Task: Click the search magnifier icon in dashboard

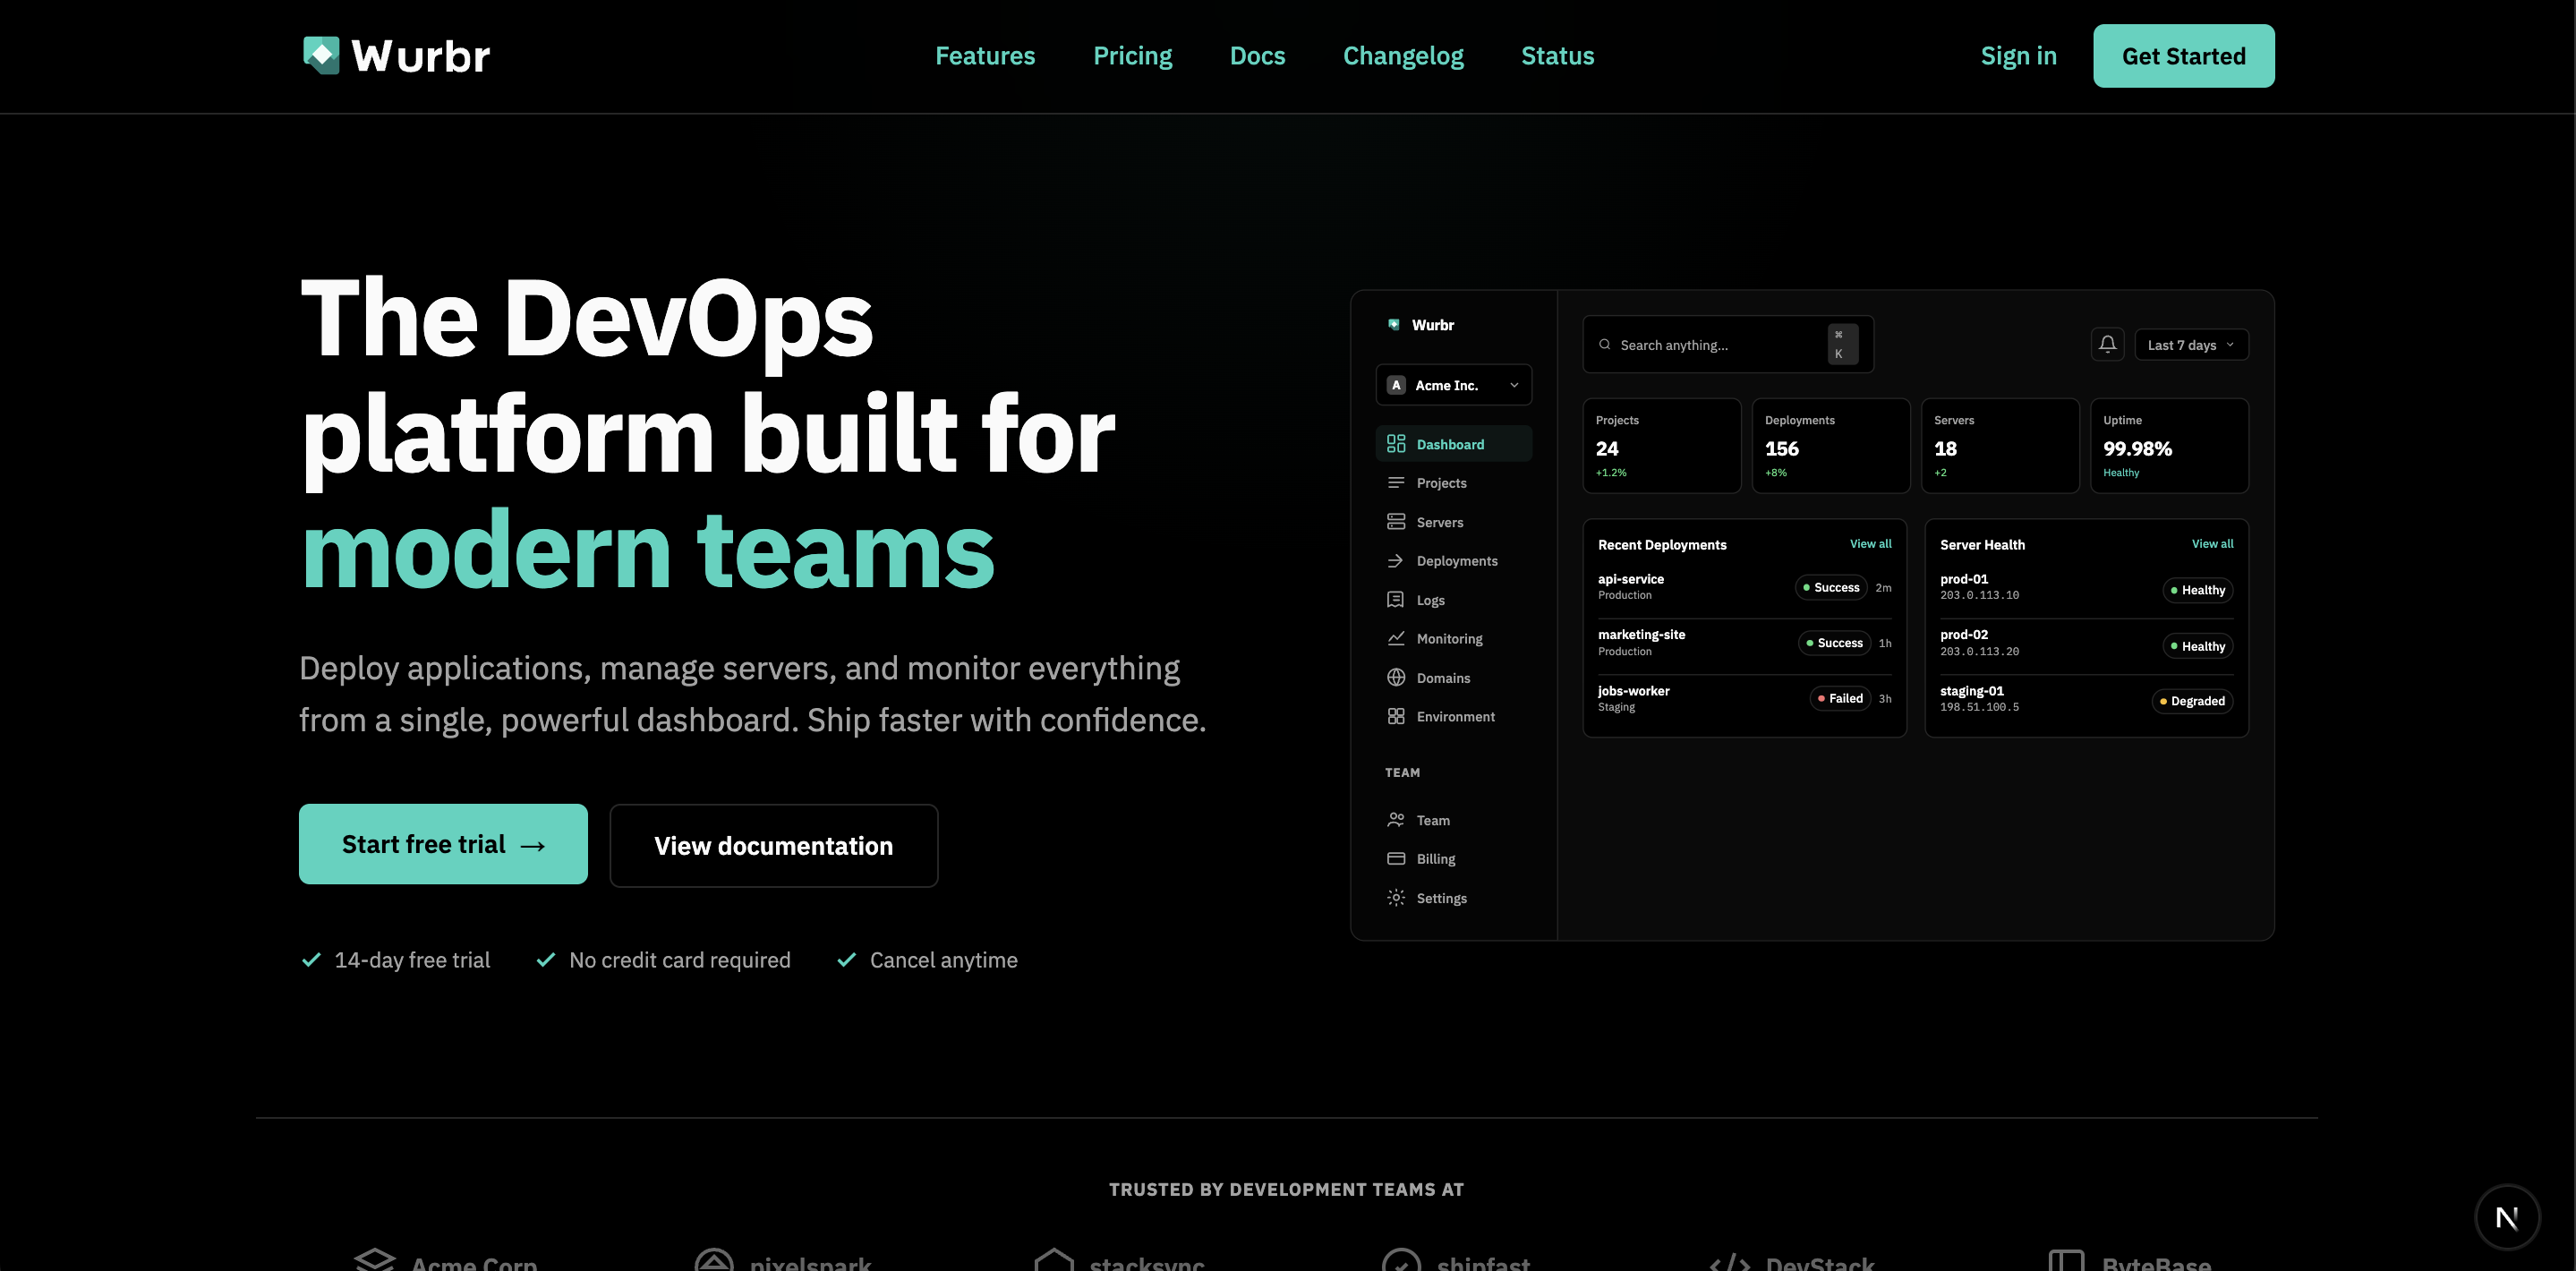Action: (x=1604, y=345)
